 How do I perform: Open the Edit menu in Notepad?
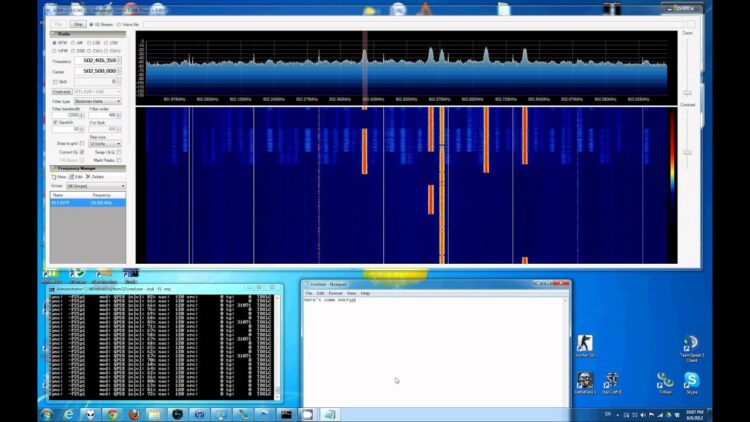click(x=321, y=293)
